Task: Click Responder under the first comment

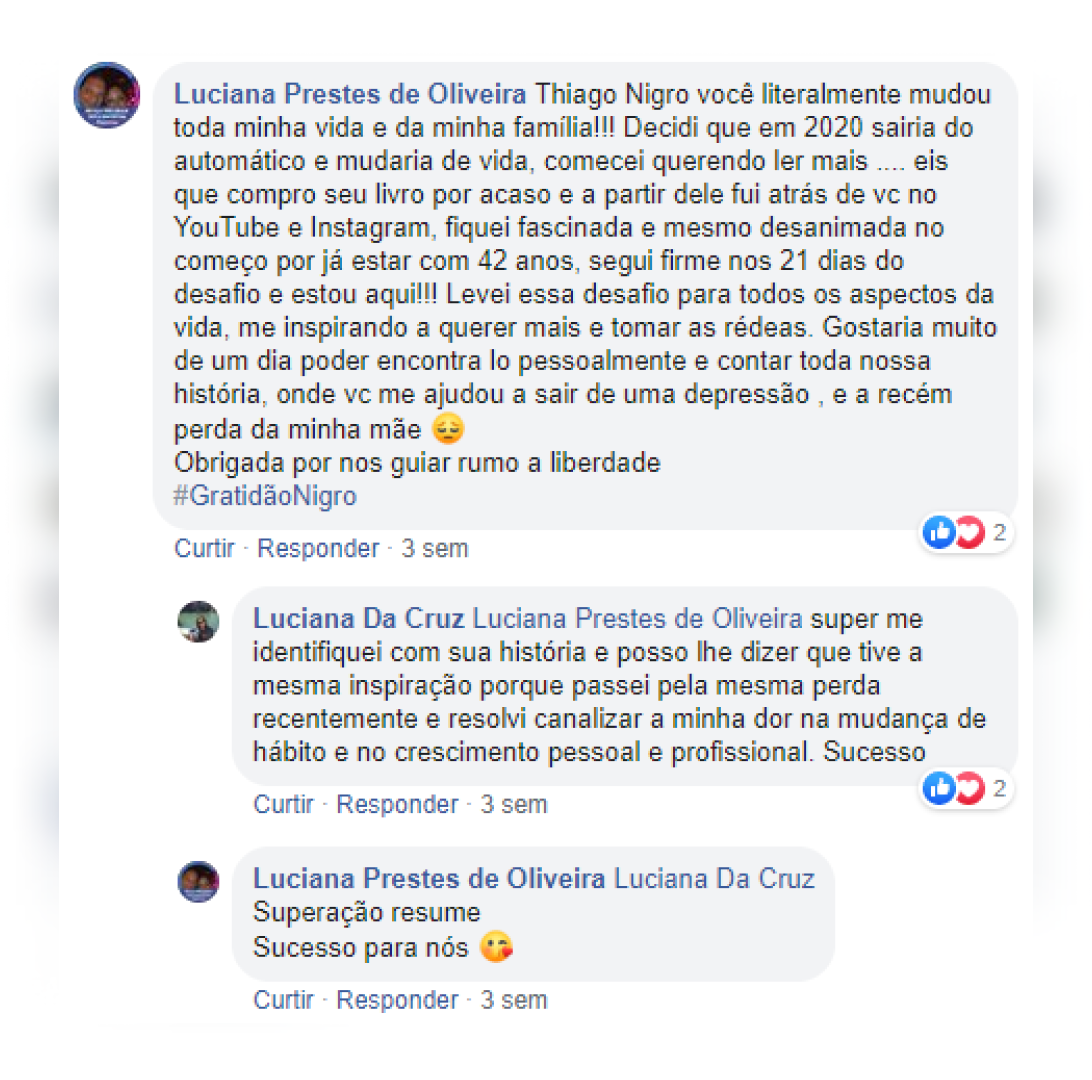Action: (x=318, y=549)
